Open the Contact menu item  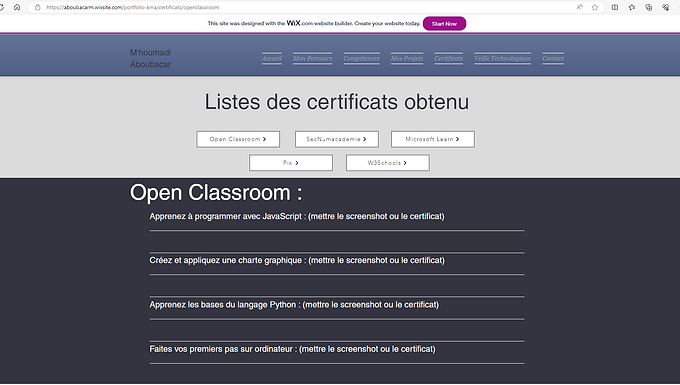553,59
